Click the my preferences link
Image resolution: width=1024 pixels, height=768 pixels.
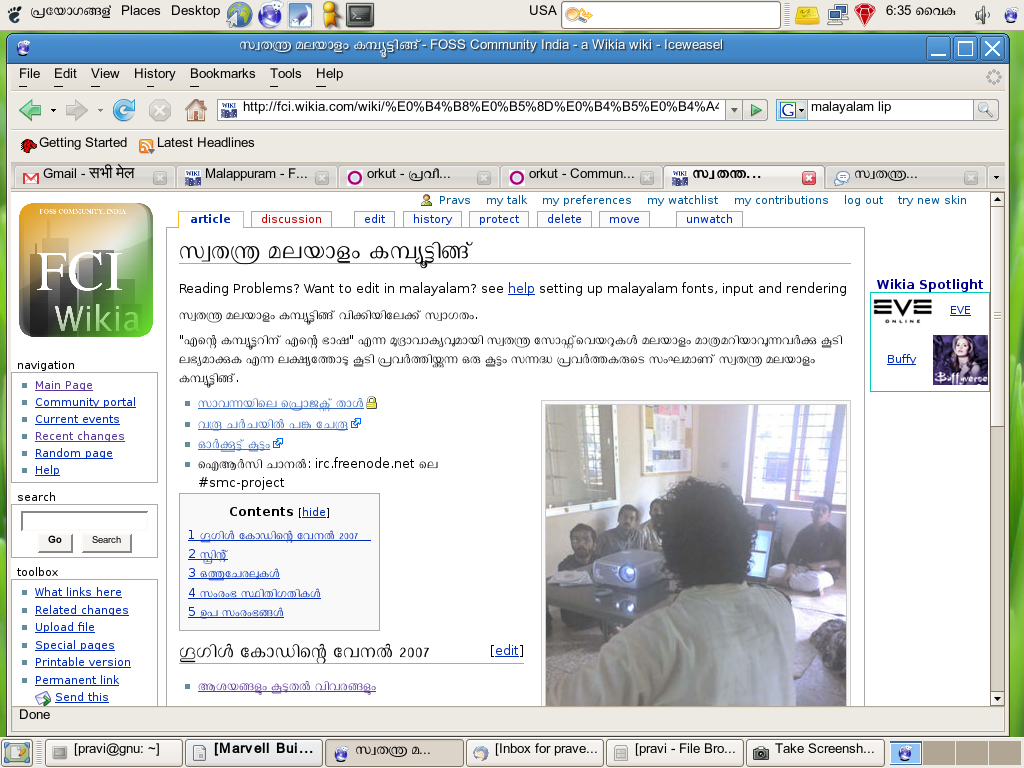click(586, 200)
